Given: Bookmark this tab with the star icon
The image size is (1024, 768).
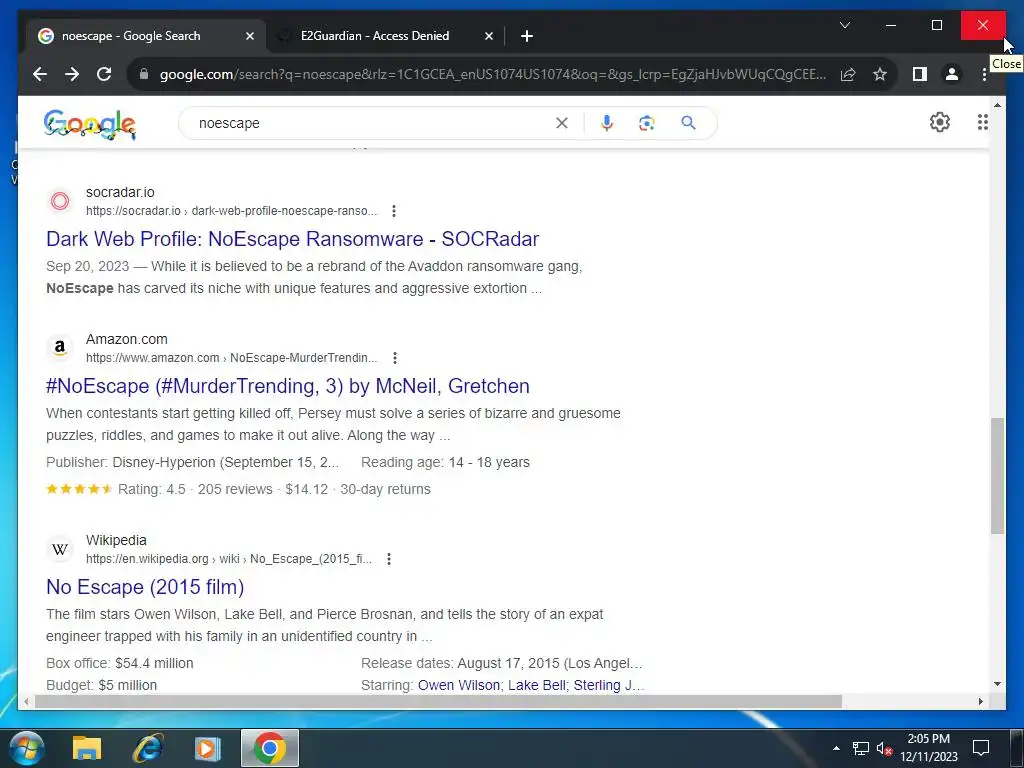Looking at the screenshot, I should 880,74.
